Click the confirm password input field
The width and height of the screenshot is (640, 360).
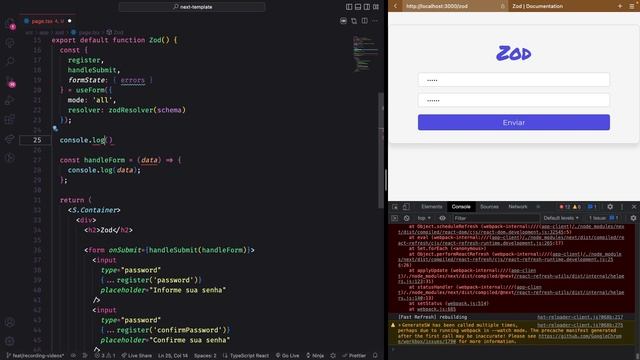click(x=513, y=100)
